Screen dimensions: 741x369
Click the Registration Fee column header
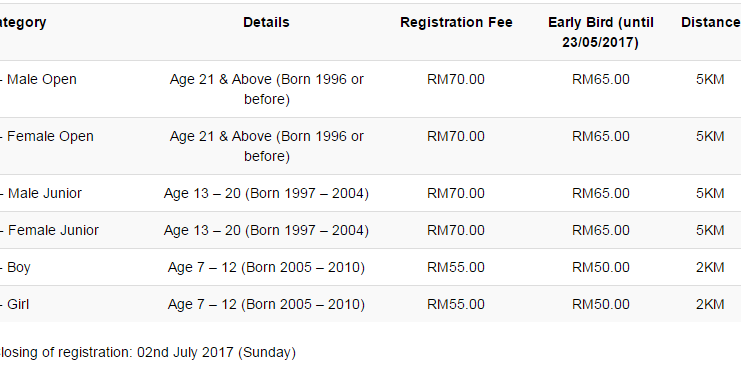click(456, 22)
